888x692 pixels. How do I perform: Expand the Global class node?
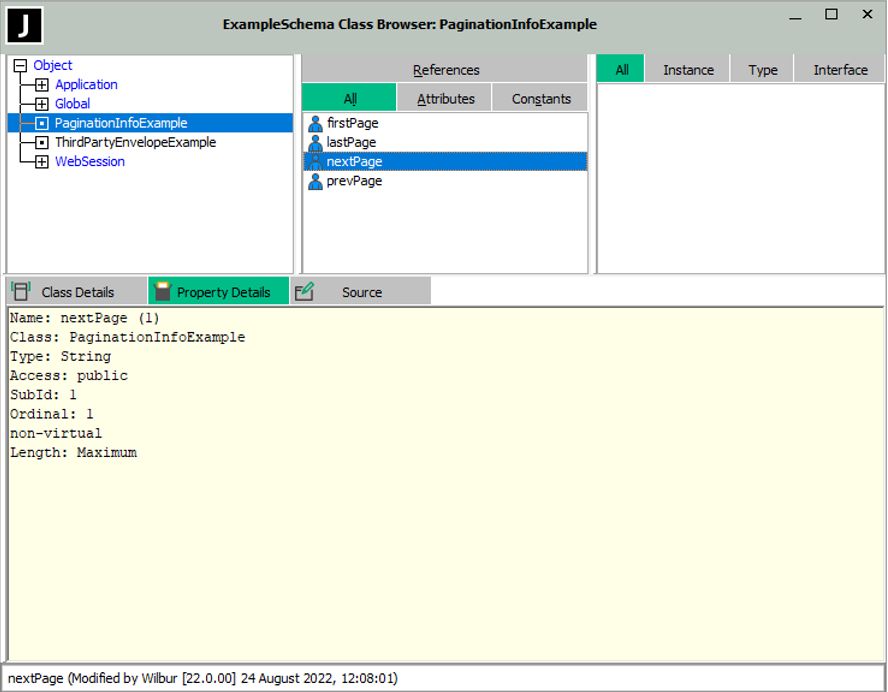click(x=42, y=104)
